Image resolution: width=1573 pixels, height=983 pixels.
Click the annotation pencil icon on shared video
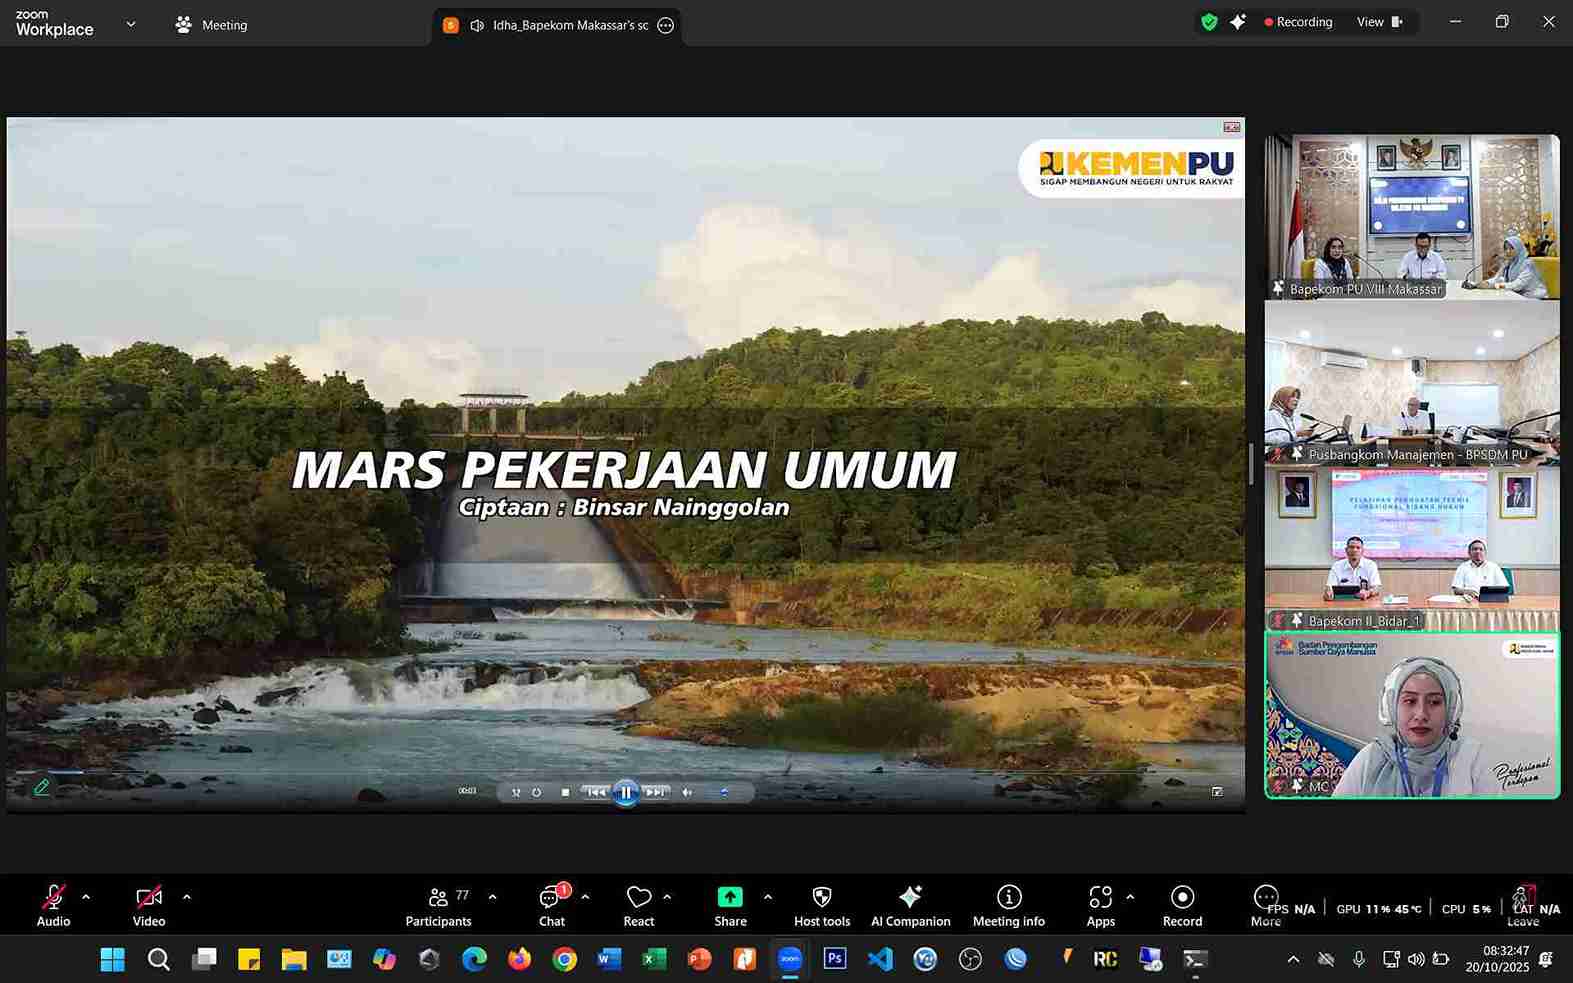pyautogui.click(x=42, y=787)
